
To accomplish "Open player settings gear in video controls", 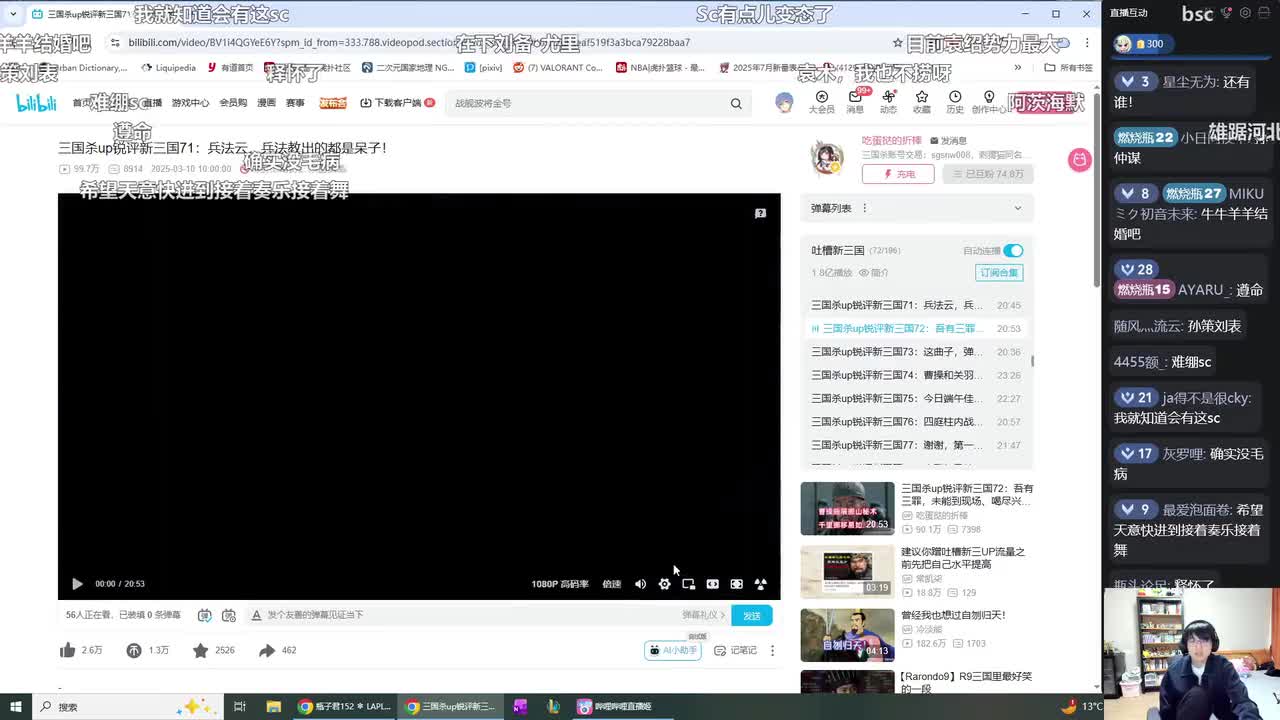I will [x=664, y=584].
